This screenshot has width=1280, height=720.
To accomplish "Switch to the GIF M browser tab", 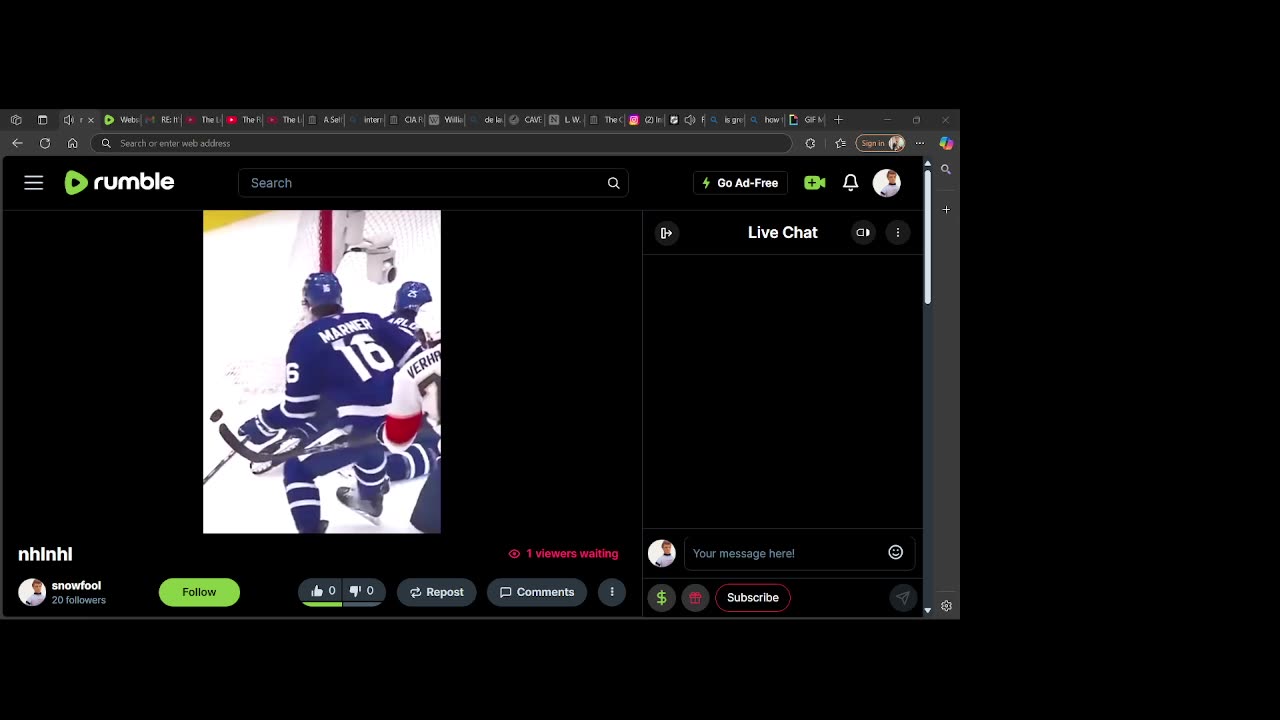I will click(x=807, y=120).
